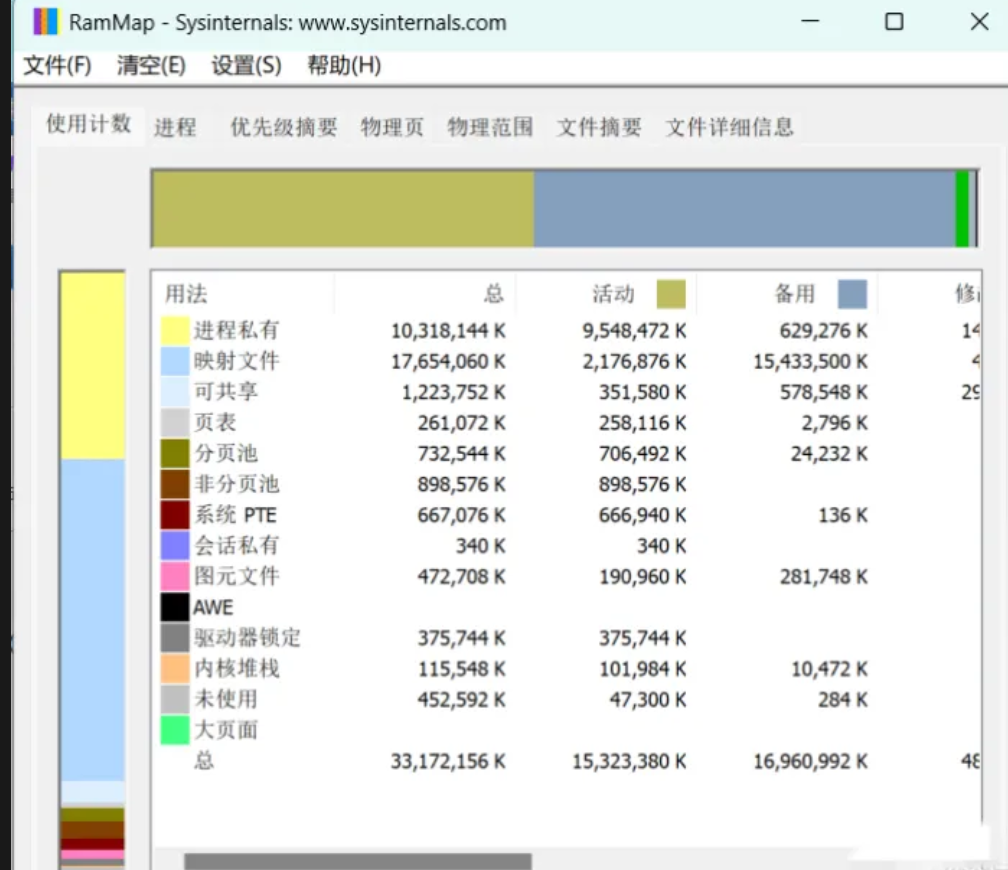Select the 进程私有 row label
1008x870 pixels.
tap(237, 331)
